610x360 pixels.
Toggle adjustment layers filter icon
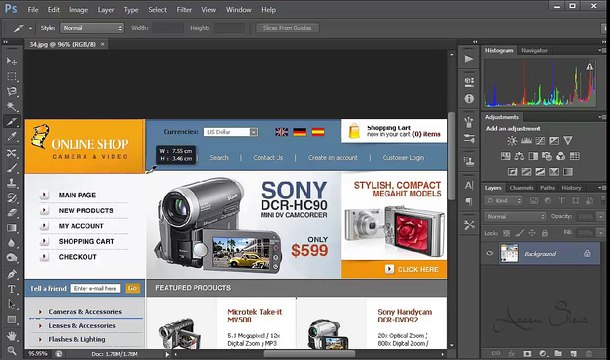(548, 200)
